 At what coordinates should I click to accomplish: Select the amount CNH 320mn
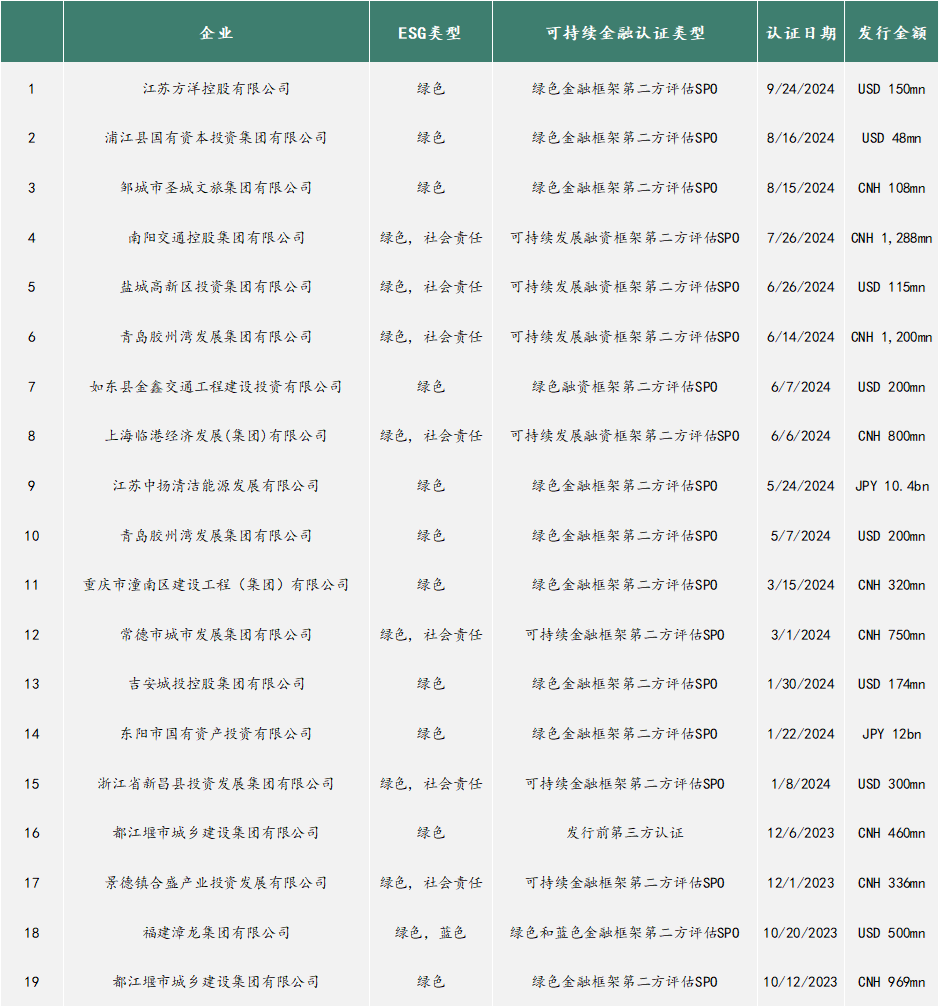click(x=892, y=585)
